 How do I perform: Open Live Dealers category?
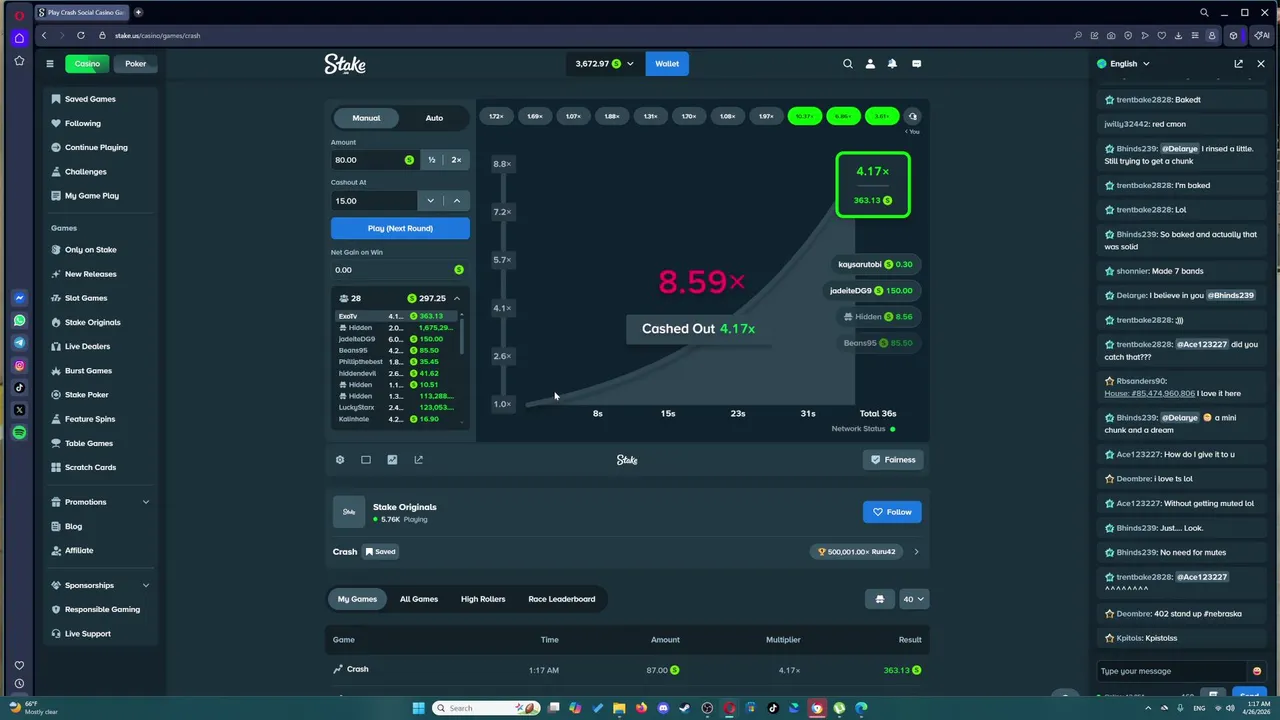(x=87, y=346)
